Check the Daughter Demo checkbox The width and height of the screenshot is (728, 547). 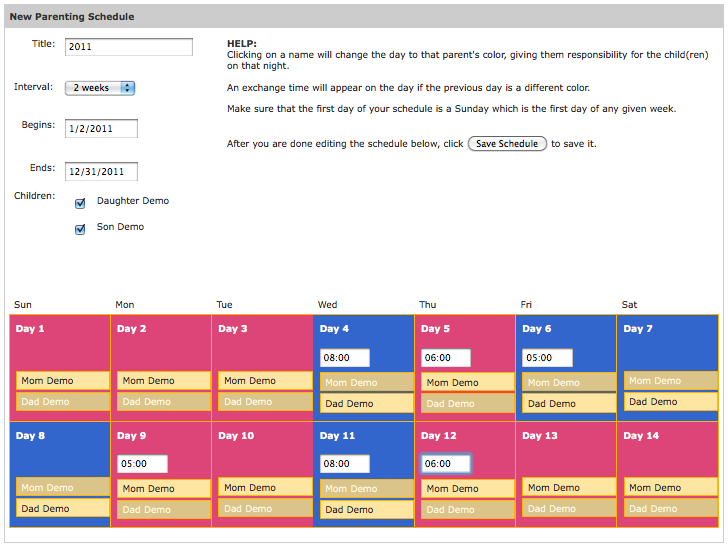80,203
